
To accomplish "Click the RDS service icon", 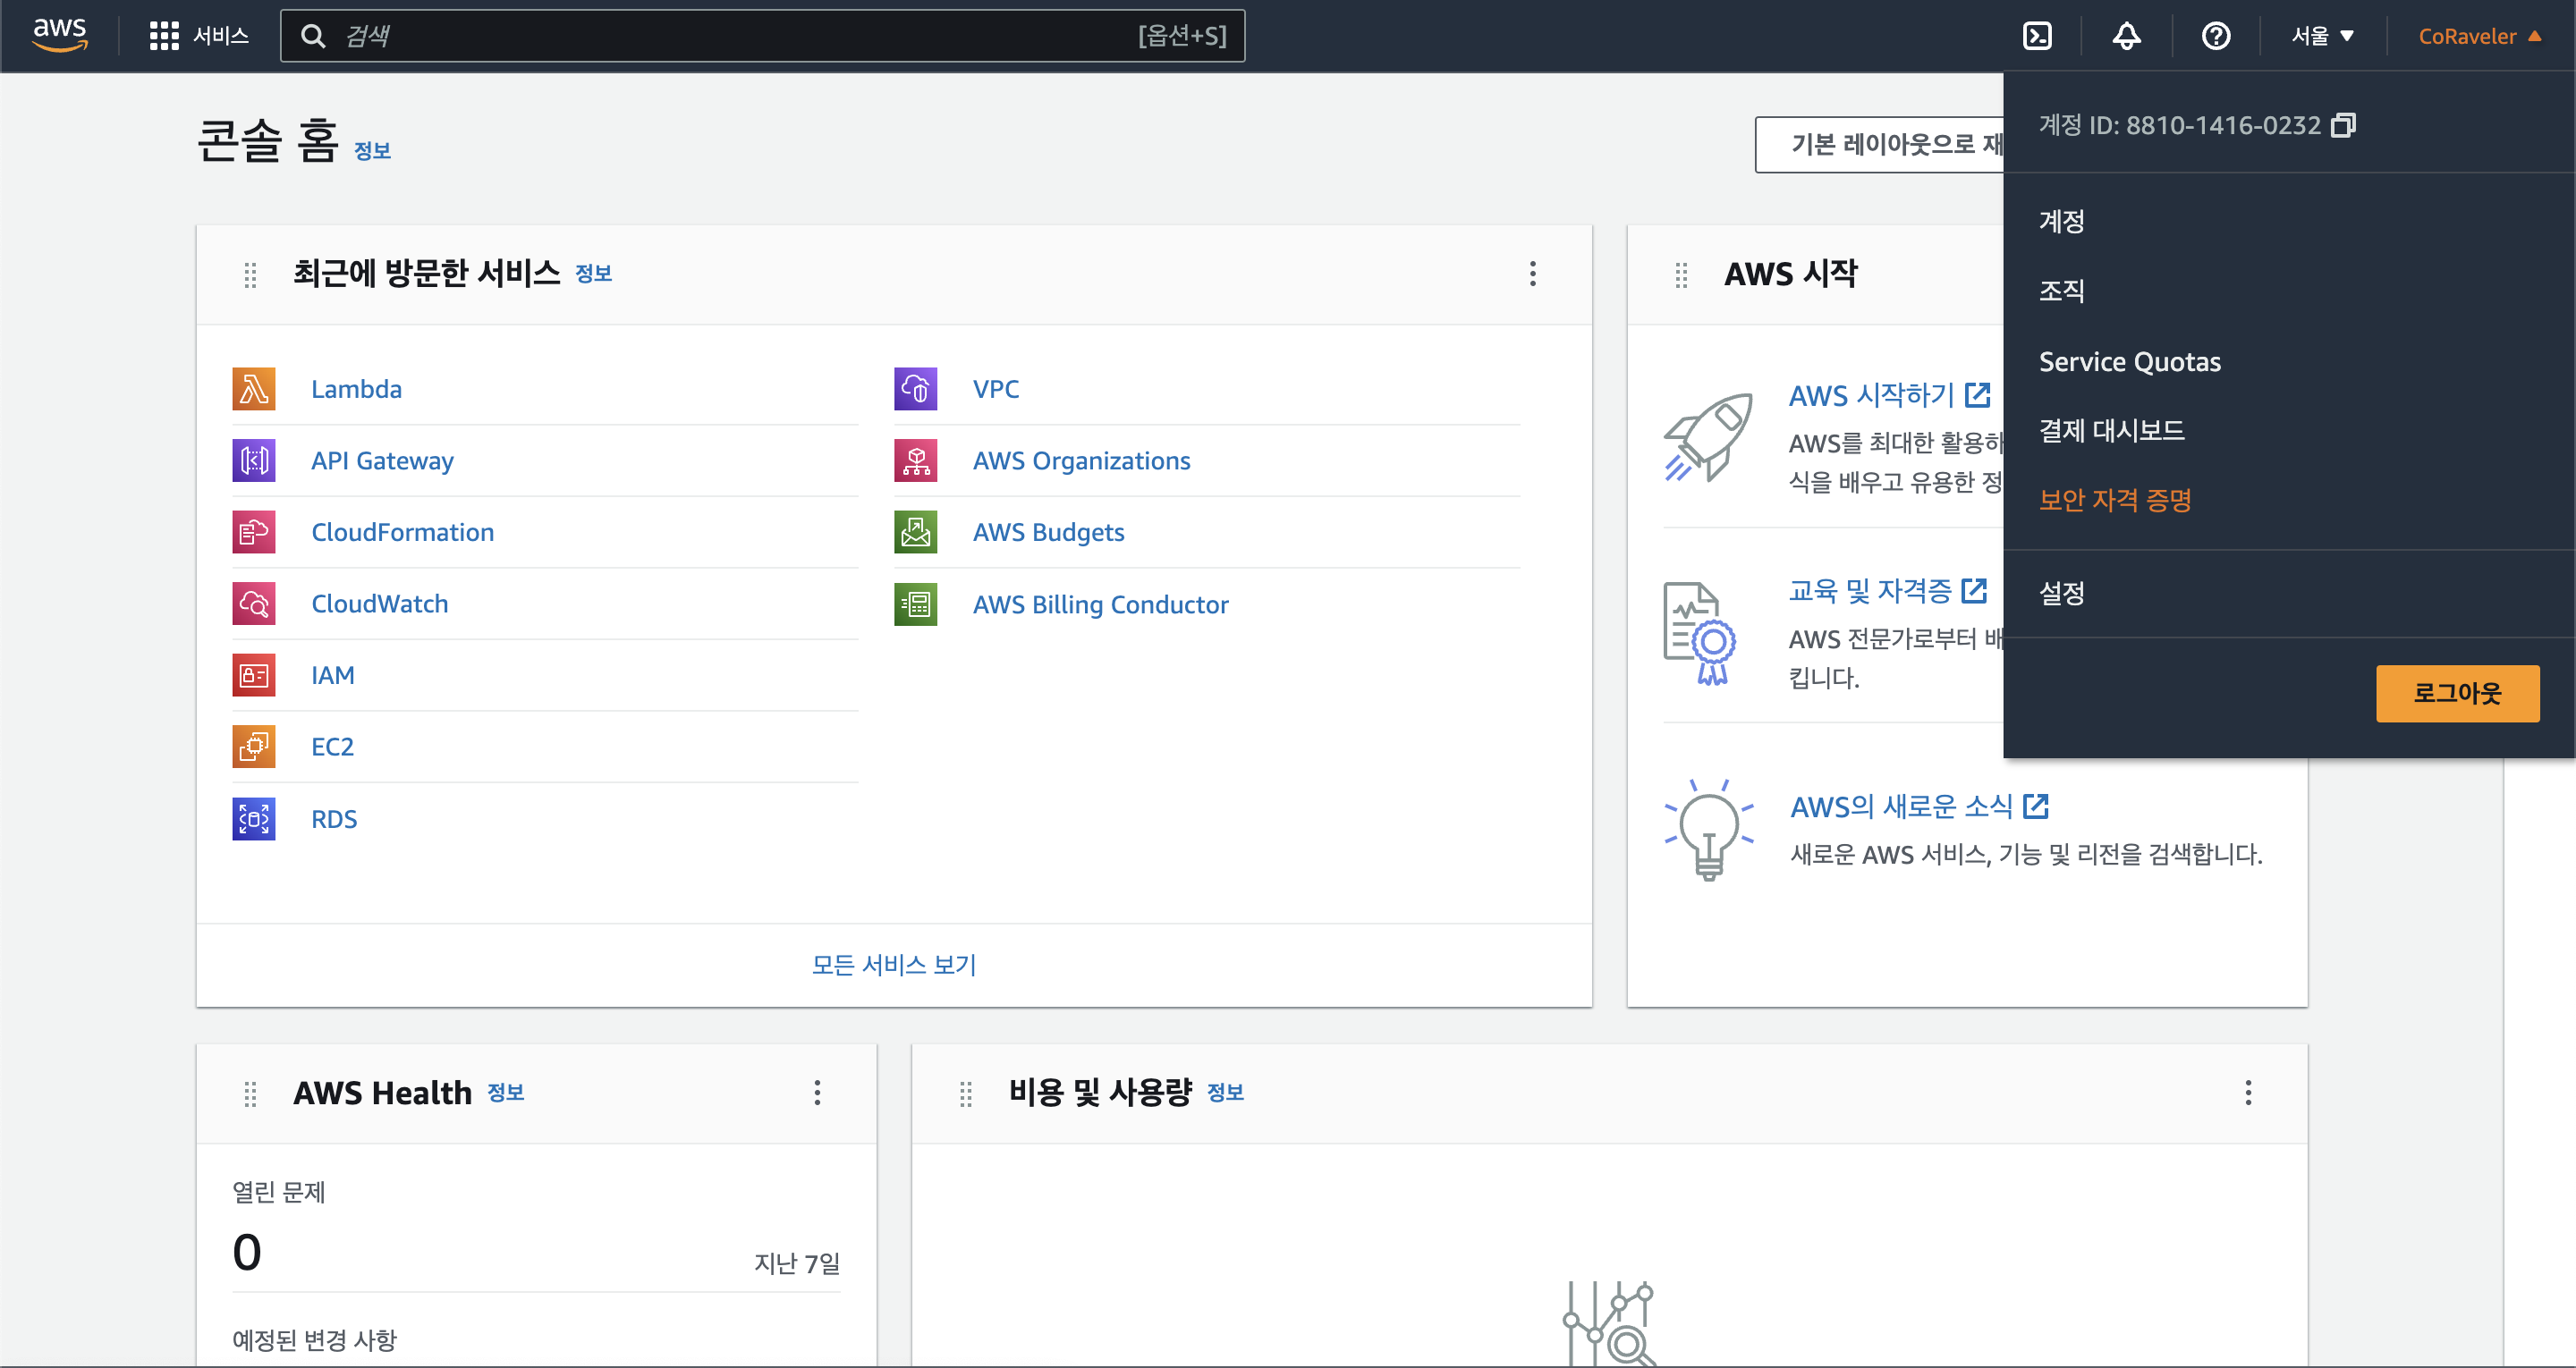I will click(x=254, y=819).
